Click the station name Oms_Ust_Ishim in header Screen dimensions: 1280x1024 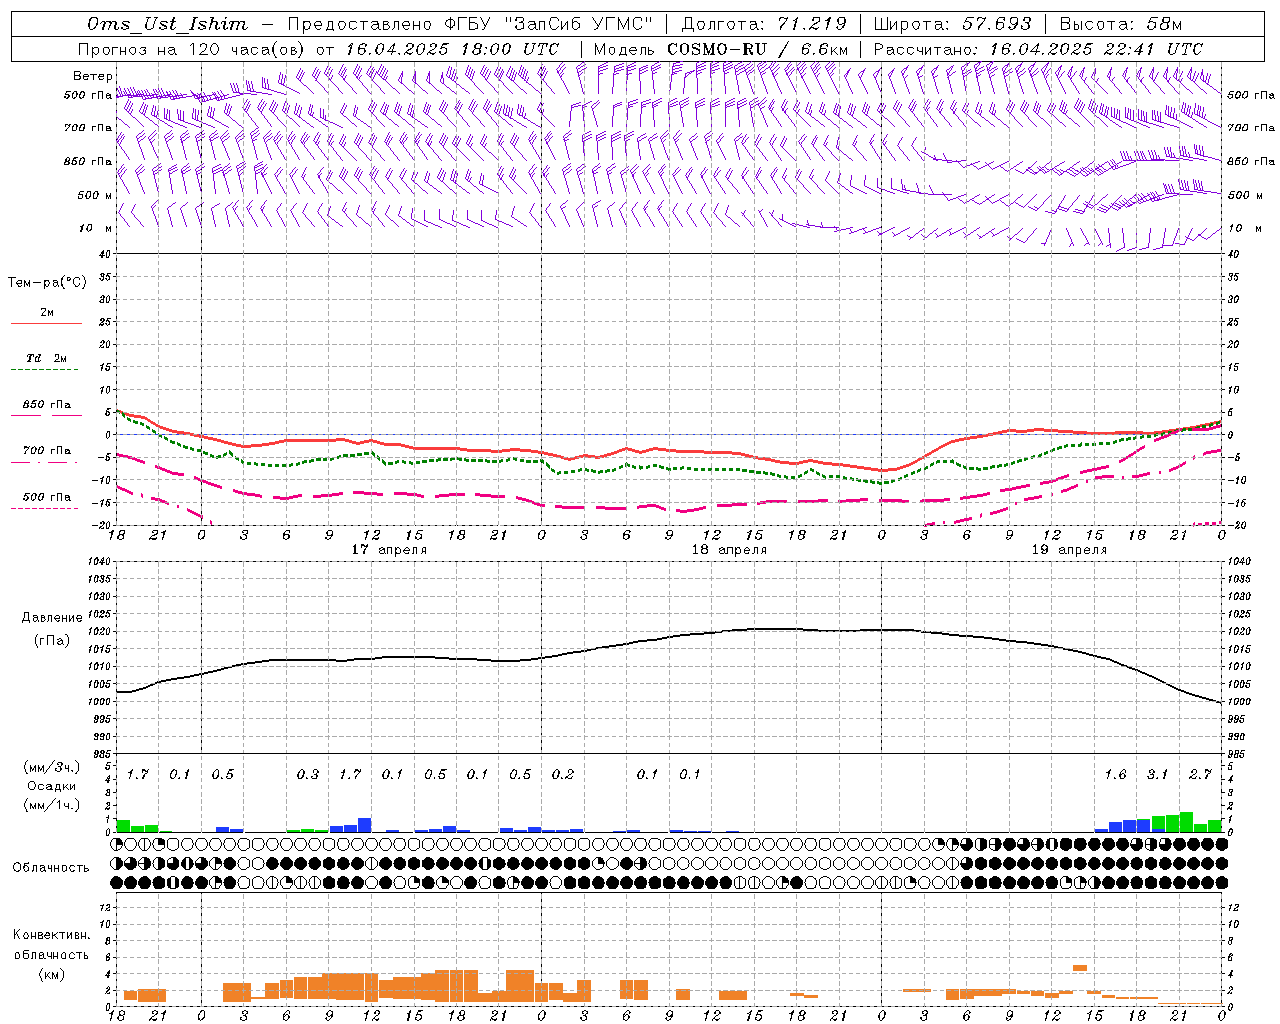point(166,24)
